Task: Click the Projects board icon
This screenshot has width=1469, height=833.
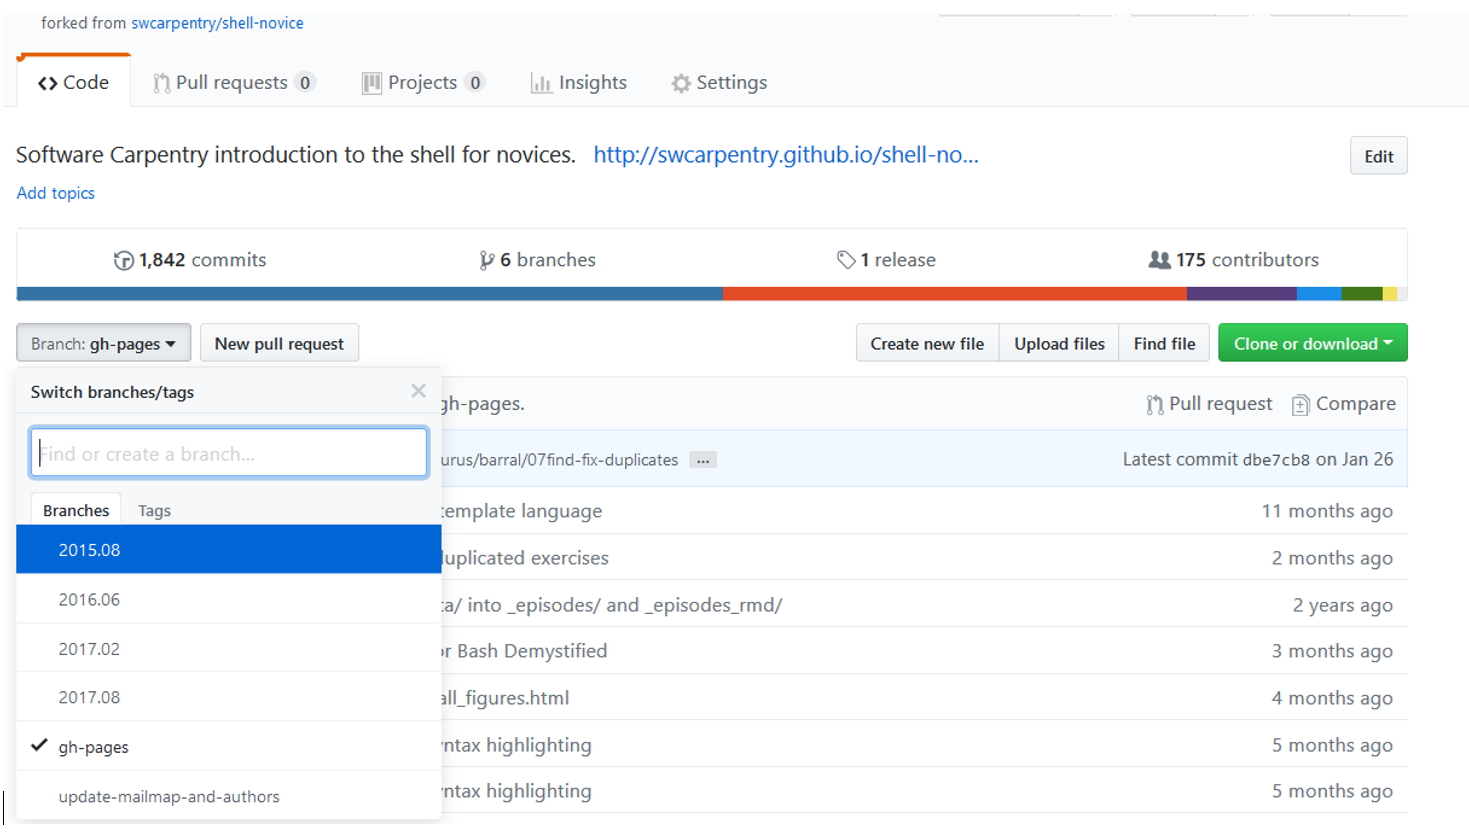Action: [x=372, y=83]
